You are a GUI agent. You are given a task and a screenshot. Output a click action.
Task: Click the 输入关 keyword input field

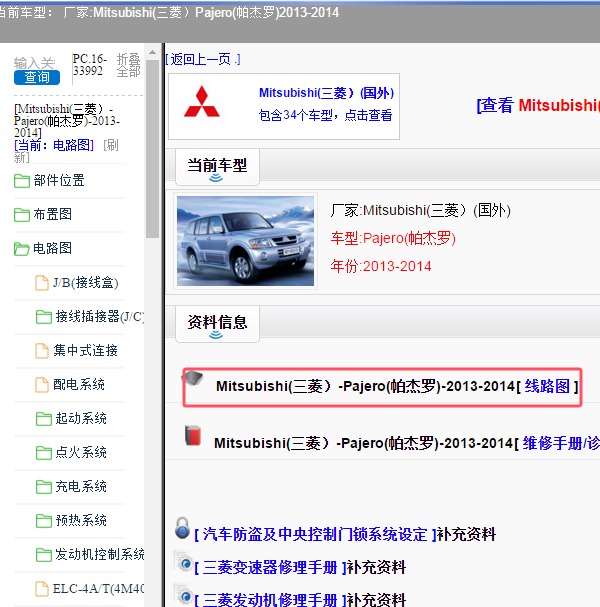(x=34, y=63)
